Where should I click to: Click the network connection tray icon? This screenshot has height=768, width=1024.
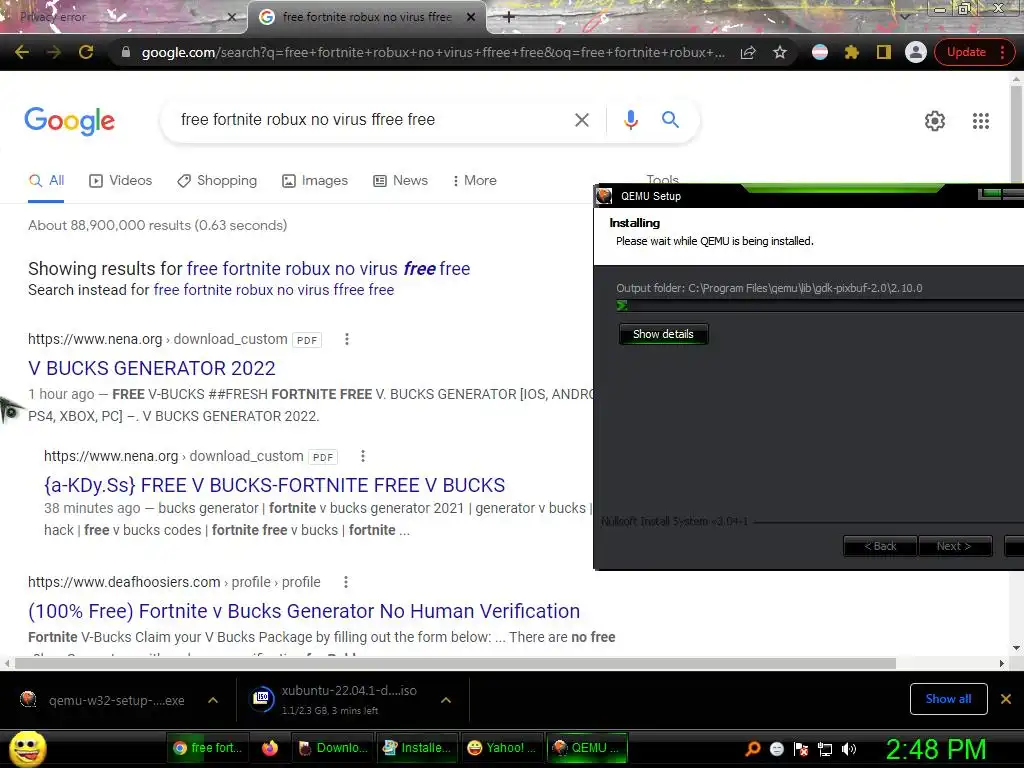click(825, 749)
